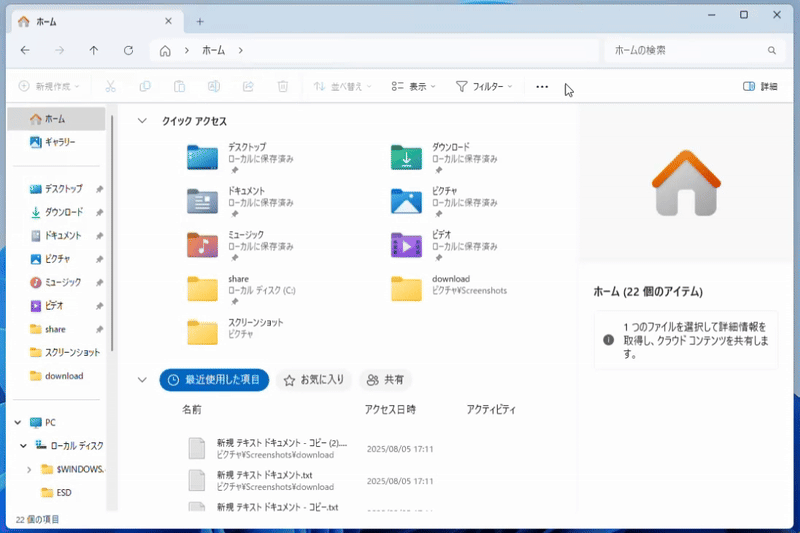Refresh the current folder view
The width and height of the screenshot is (800, 533).
129,50
